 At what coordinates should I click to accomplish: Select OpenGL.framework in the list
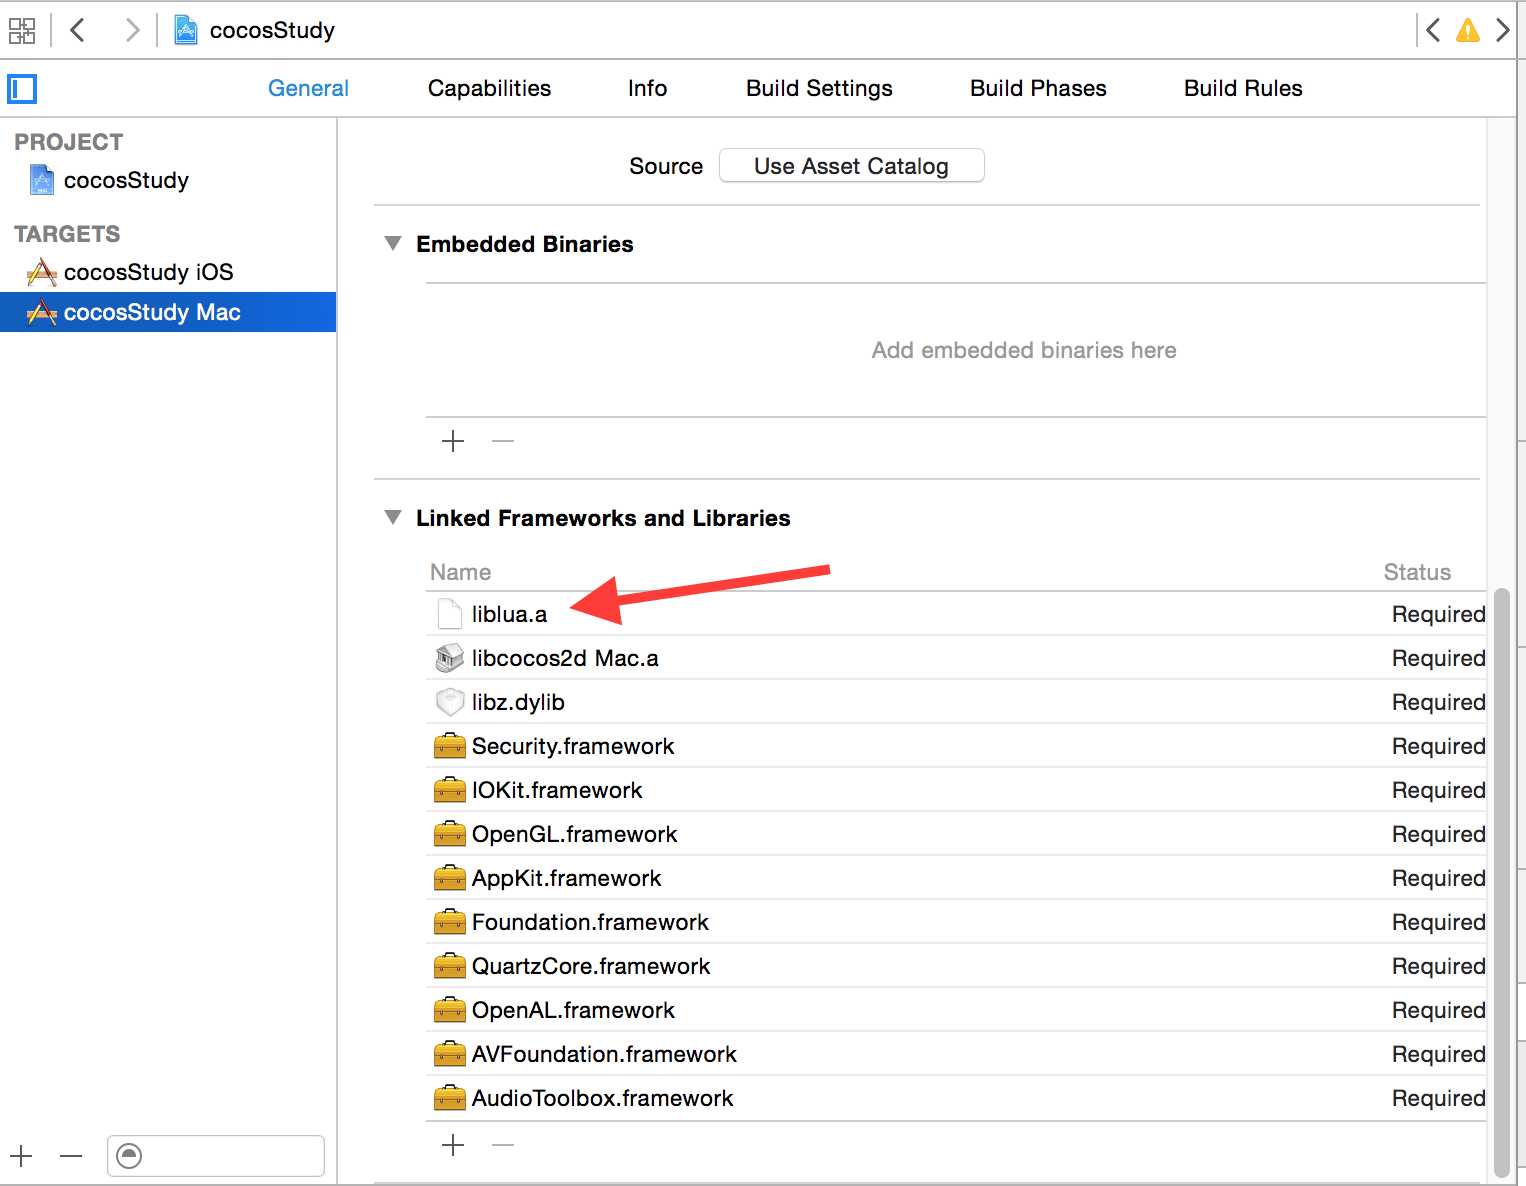(x=956, y=834)
